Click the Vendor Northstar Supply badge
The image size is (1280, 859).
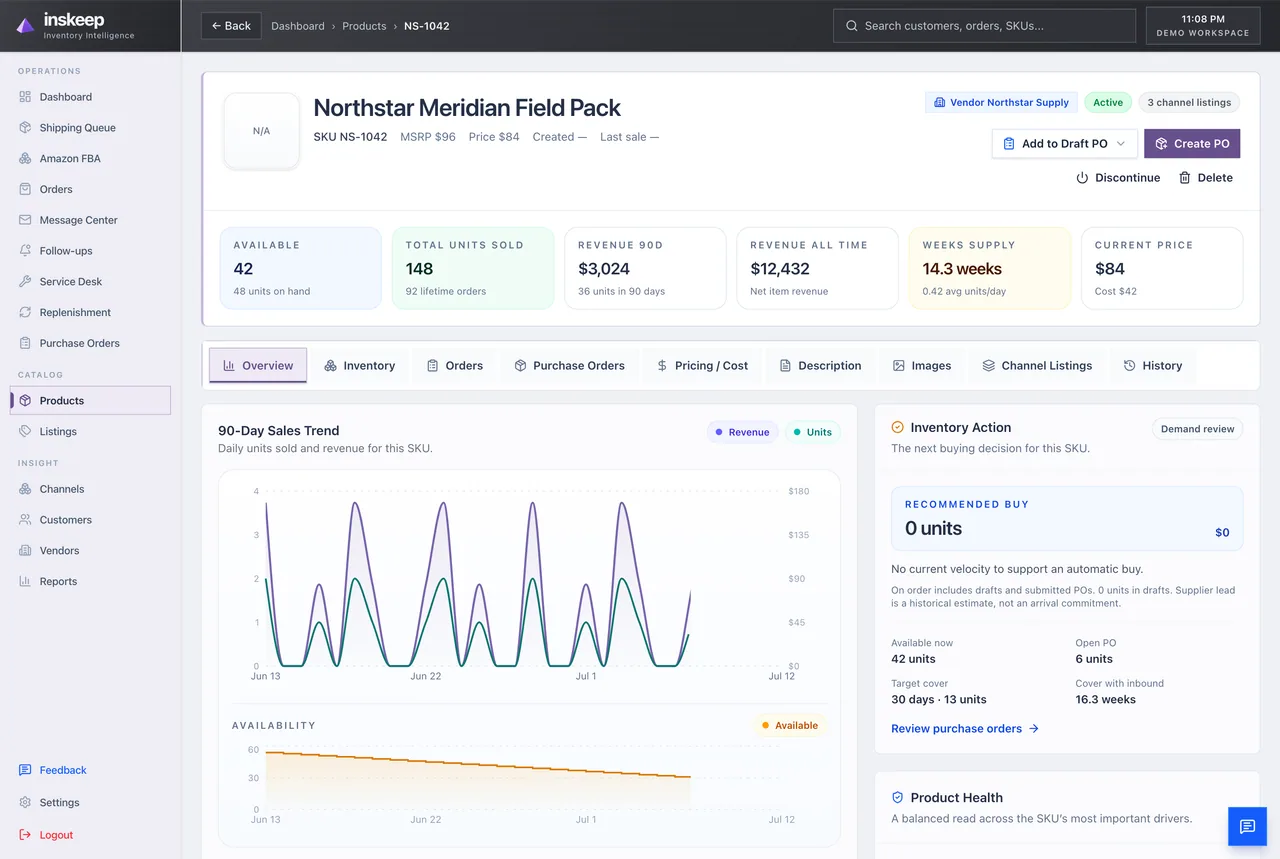pyautogui.click(x=1001, y=102)
